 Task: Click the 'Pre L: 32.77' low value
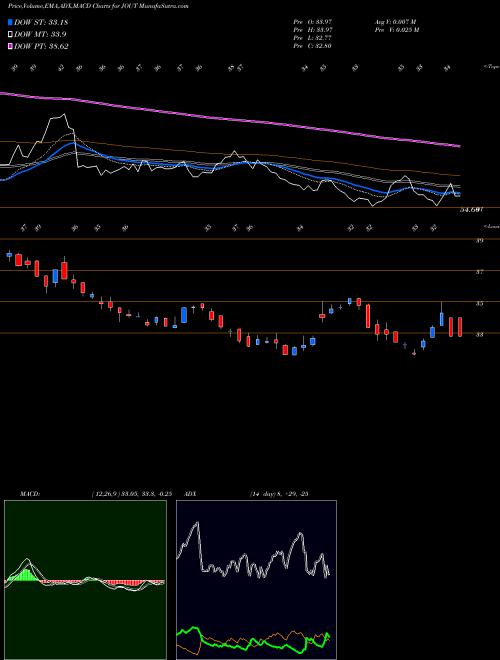[x=313, y=38]
